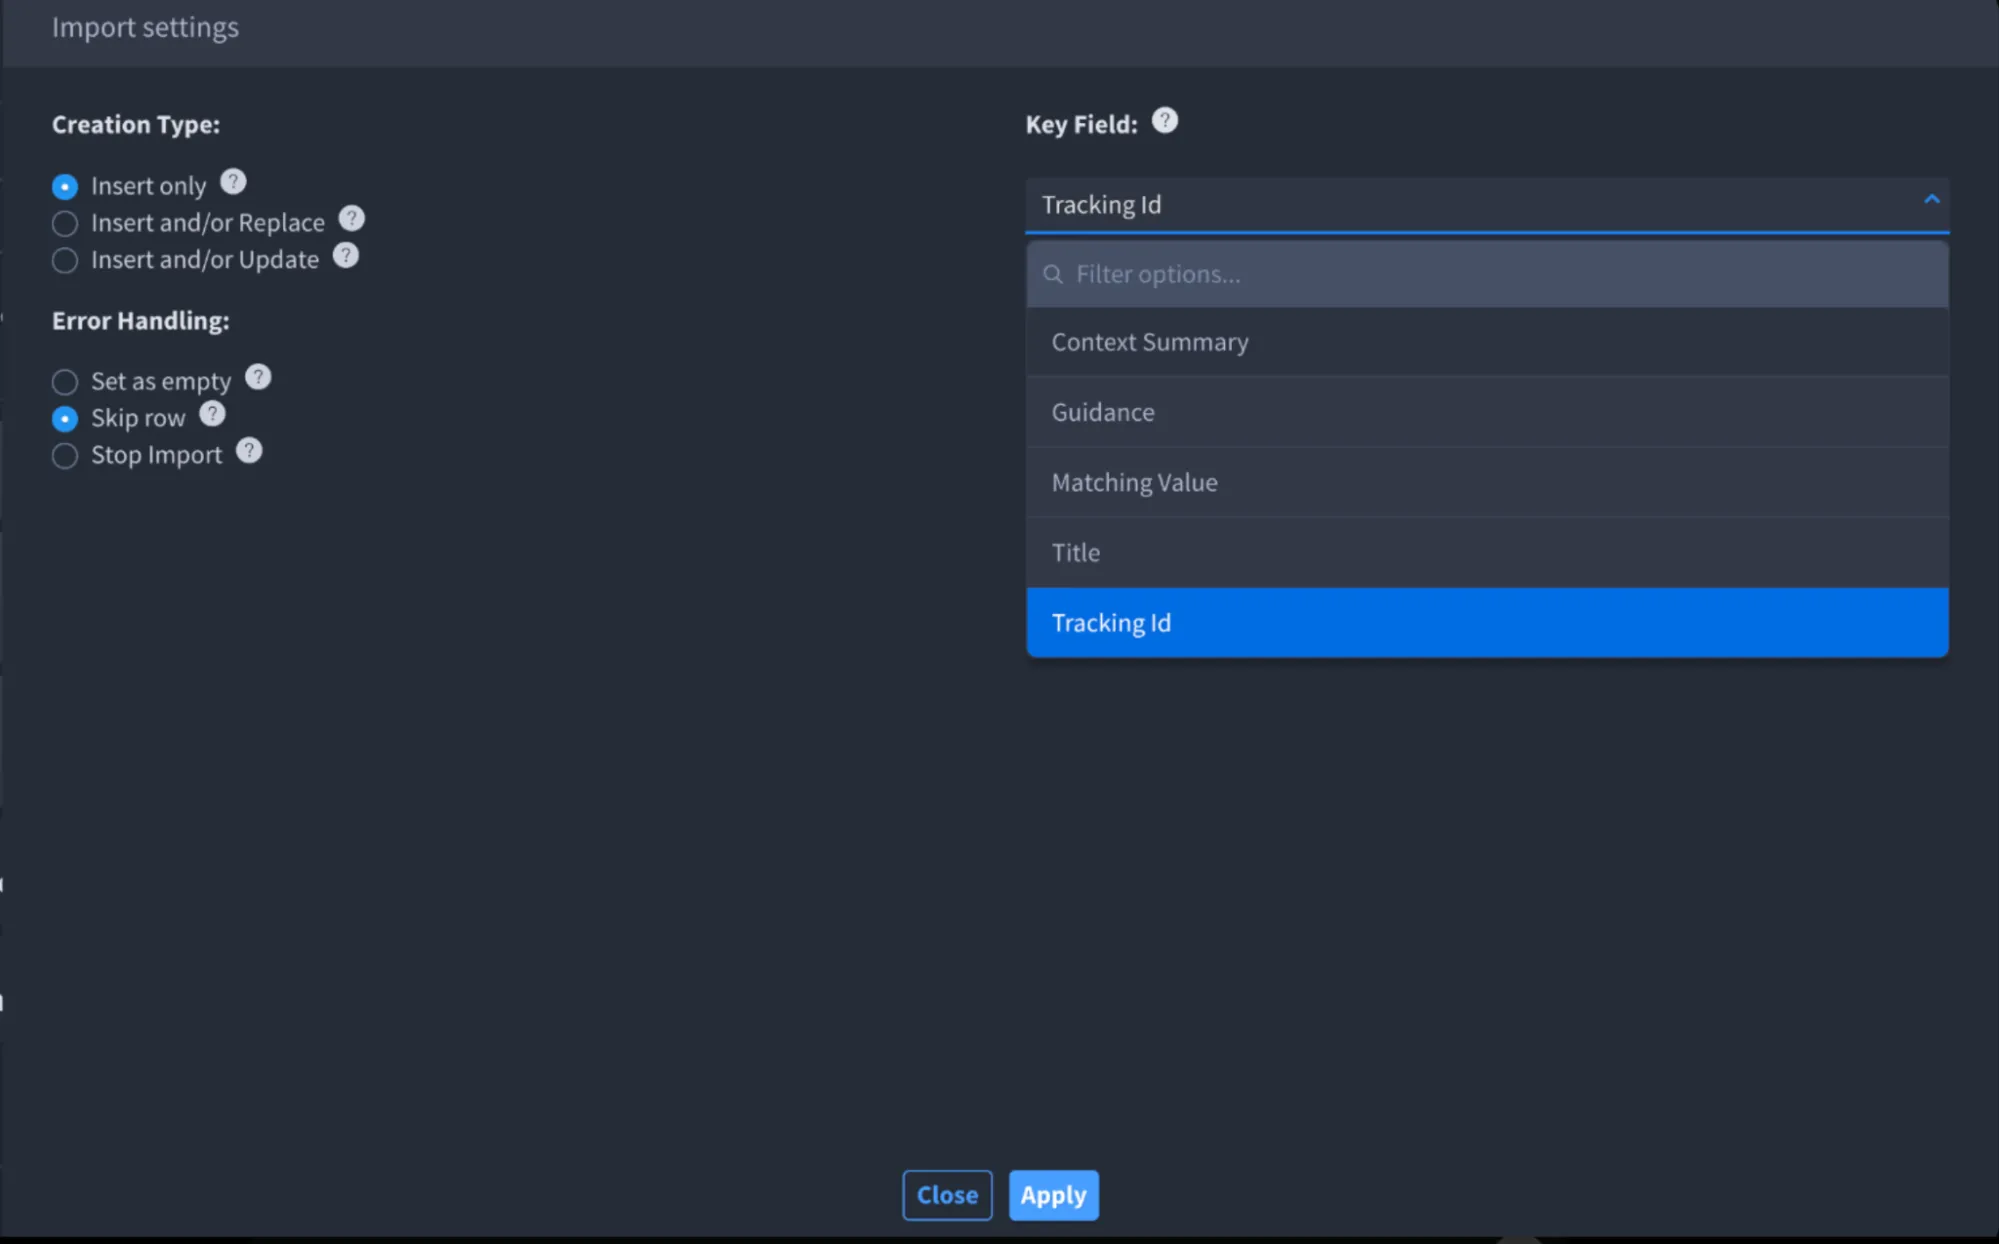The height and width of the screenshot is (1244, 1999).
Task: Focus the Filter options search input
Action: 1487,274
